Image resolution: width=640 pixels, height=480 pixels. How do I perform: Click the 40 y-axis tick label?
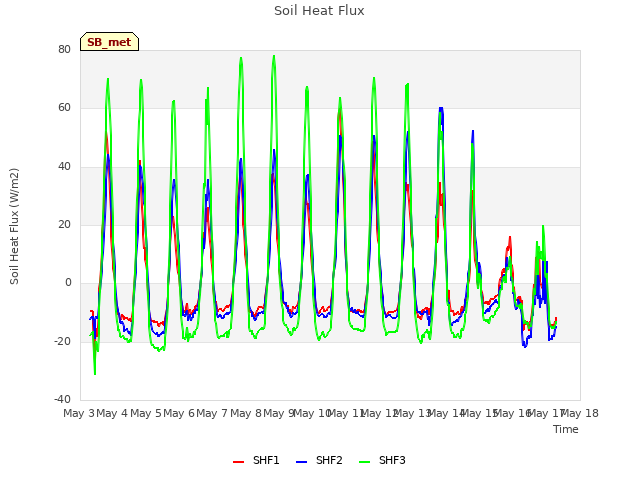tap(64, 166)
